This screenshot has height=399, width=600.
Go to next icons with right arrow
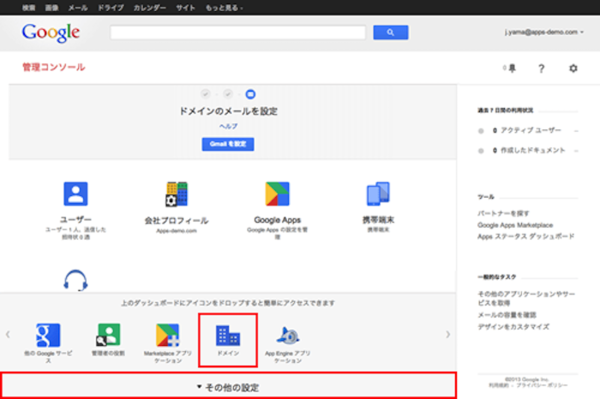(448, 334)
